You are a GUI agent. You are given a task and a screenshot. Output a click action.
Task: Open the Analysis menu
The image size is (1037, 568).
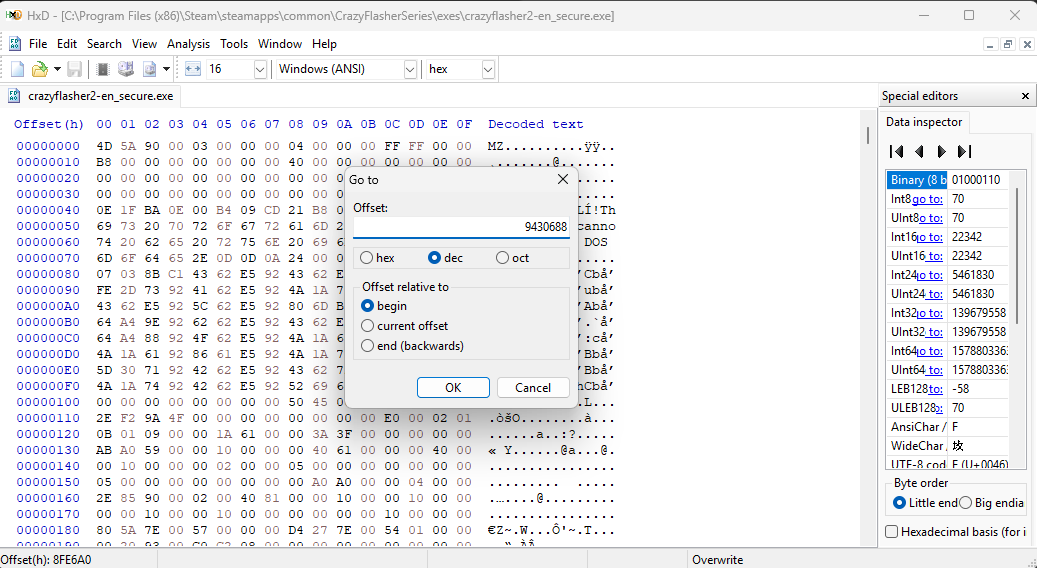tap(188, 44)
